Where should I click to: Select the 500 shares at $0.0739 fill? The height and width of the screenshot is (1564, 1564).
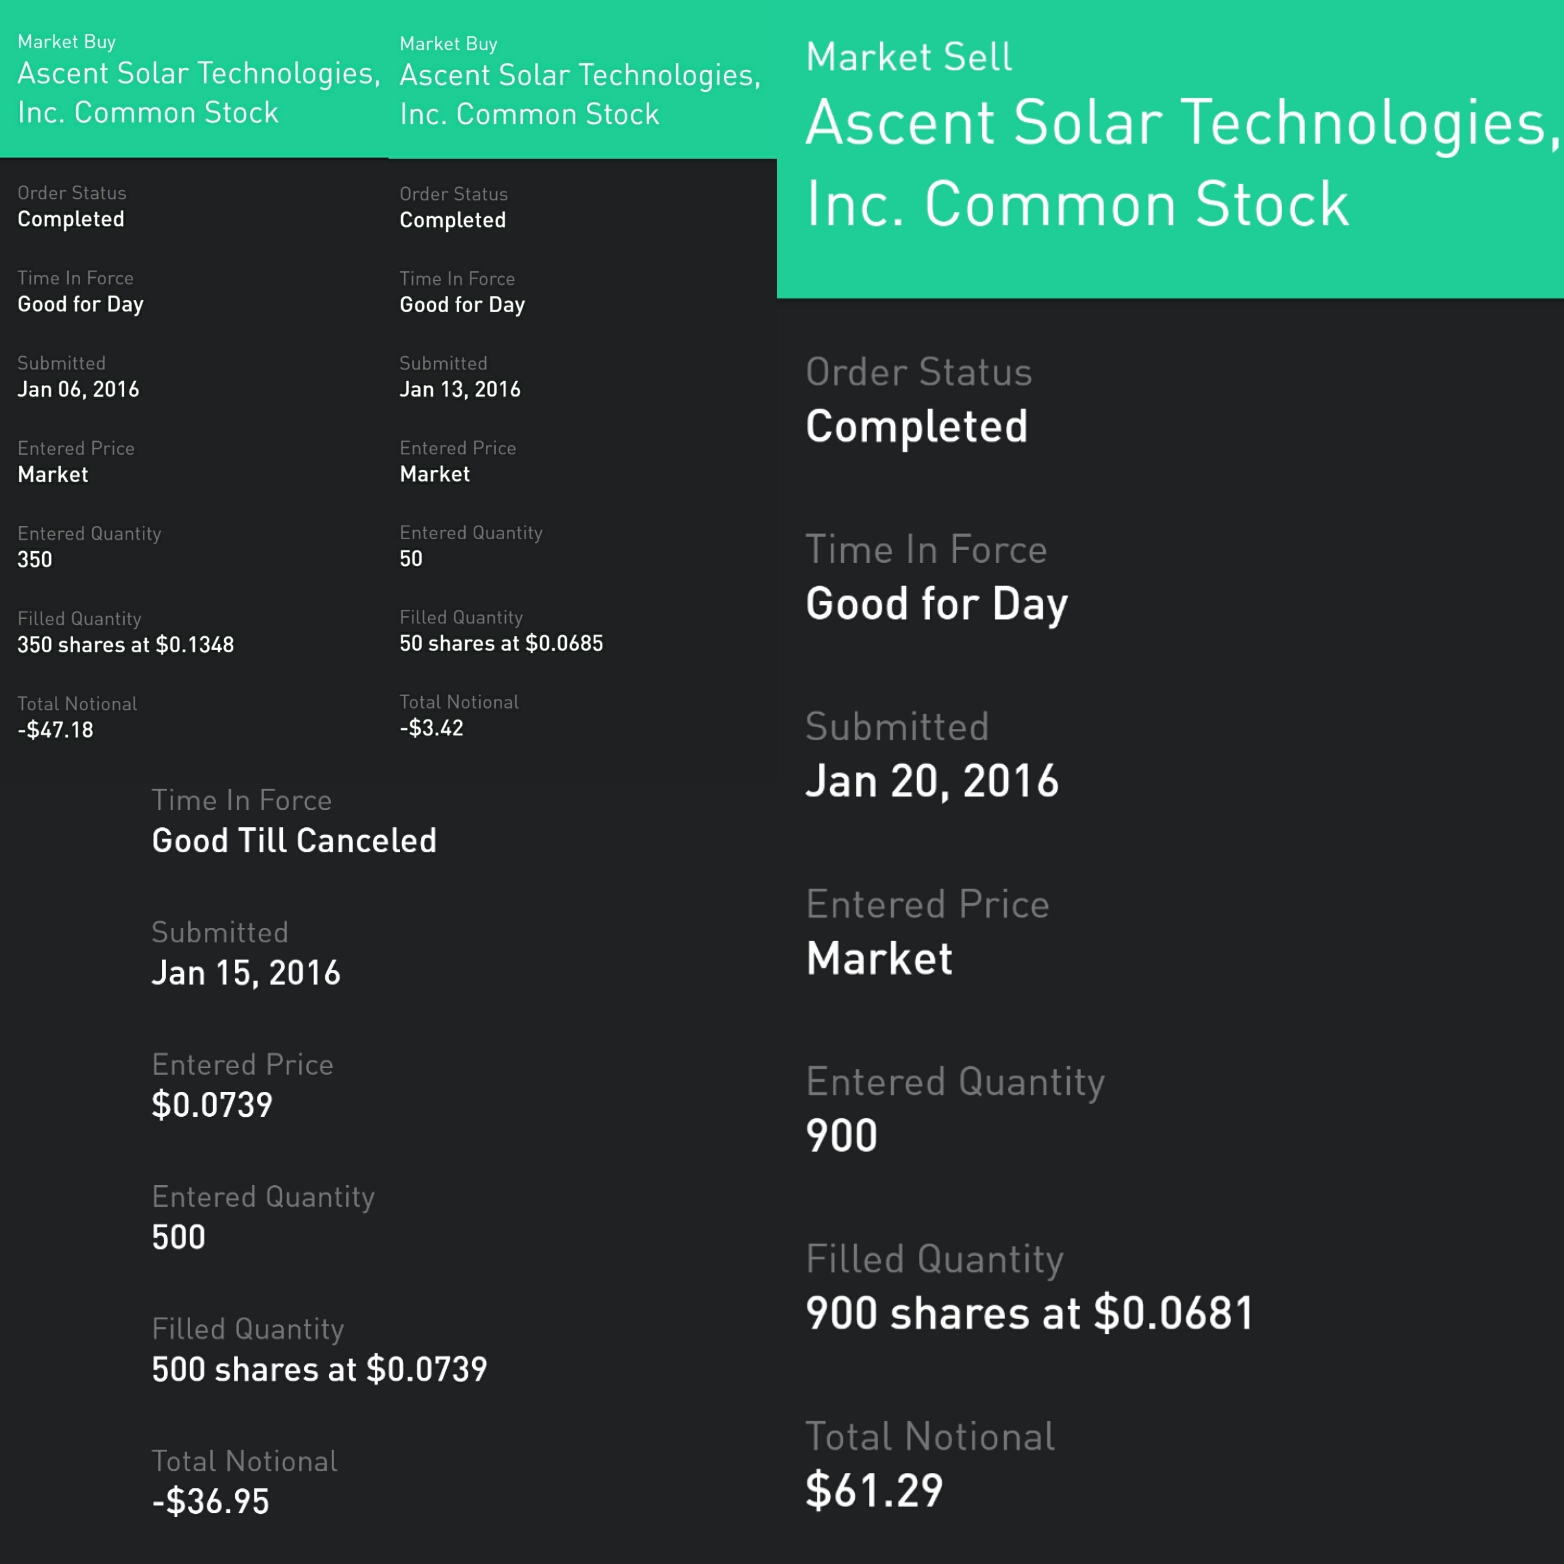[x=319, y=1369]
